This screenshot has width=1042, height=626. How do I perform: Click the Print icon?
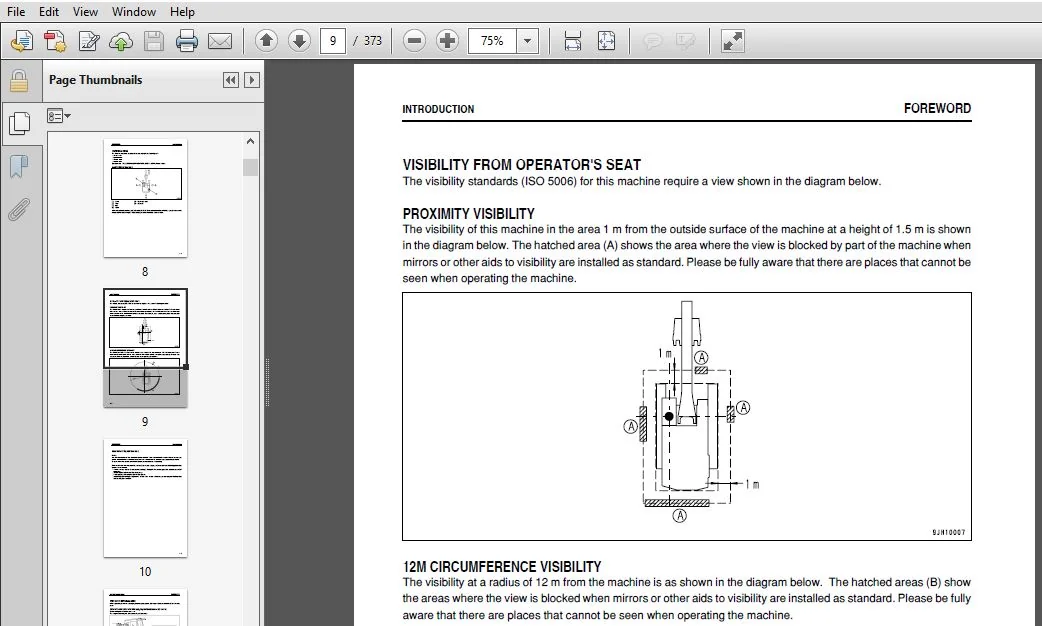[187, 41]
